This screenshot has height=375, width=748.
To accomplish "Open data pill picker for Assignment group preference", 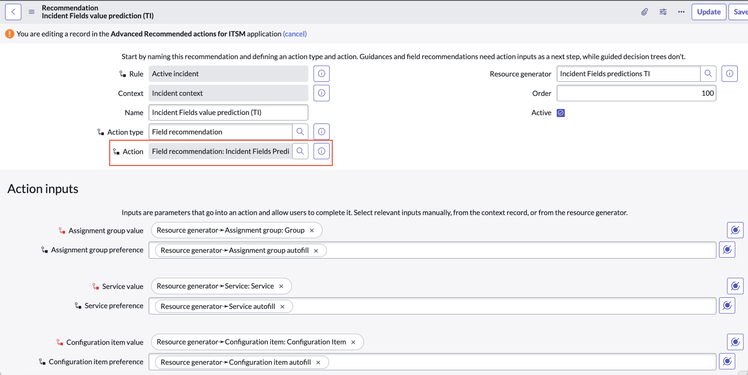I will tap(727, 250).
